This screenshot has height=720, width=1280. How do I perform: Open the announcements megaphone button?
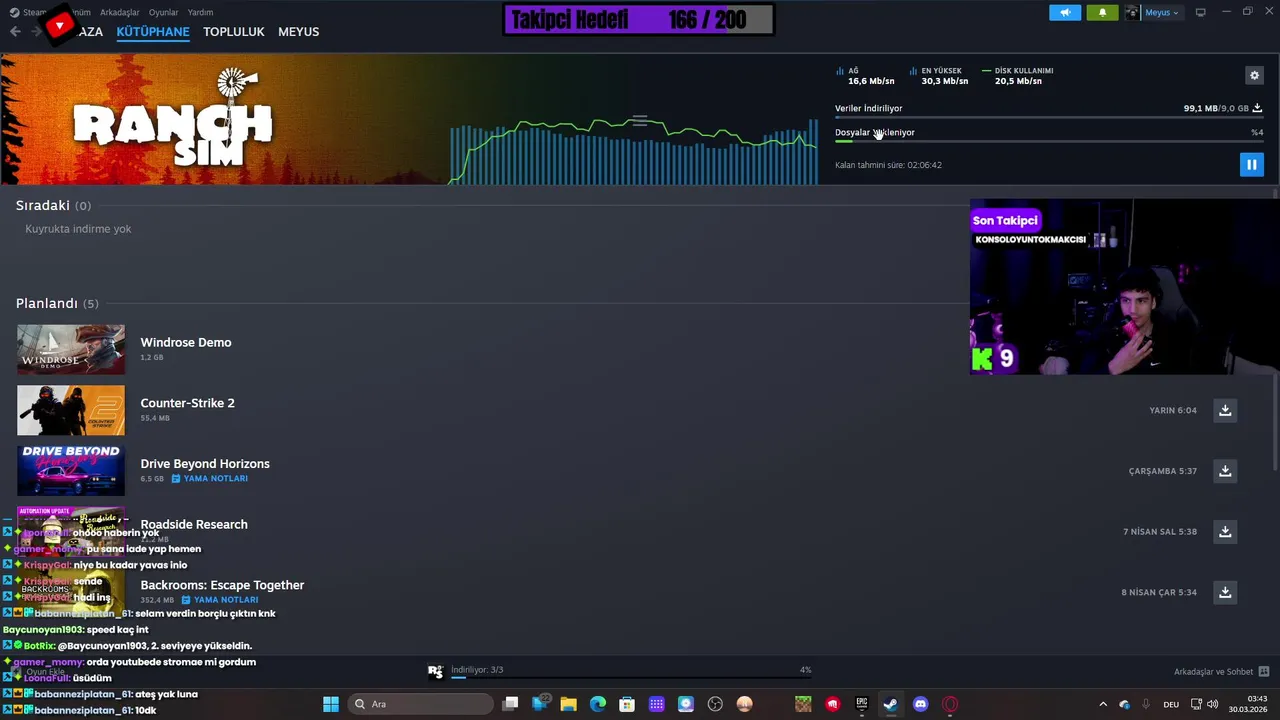pos(1065,12)
